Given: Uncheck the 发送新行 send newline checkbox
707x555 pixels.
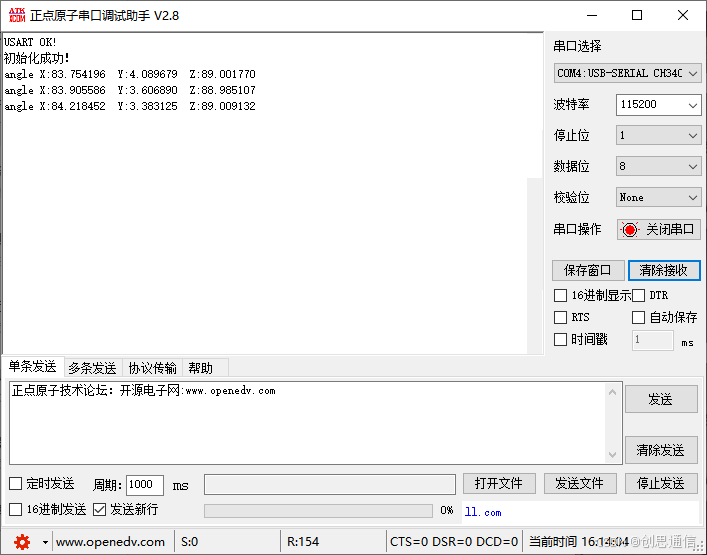Looking at the screenshot, I should pyautogui.click(x=99, y=509).
